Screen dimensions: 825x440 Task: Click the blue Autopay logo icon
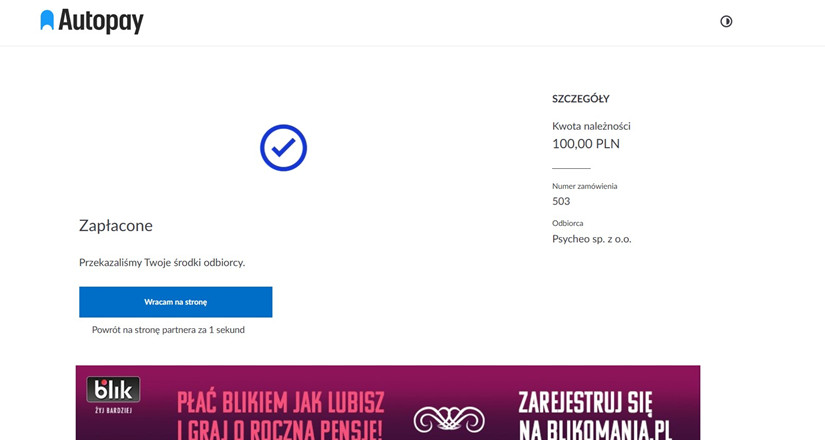(x=47, y=20)
